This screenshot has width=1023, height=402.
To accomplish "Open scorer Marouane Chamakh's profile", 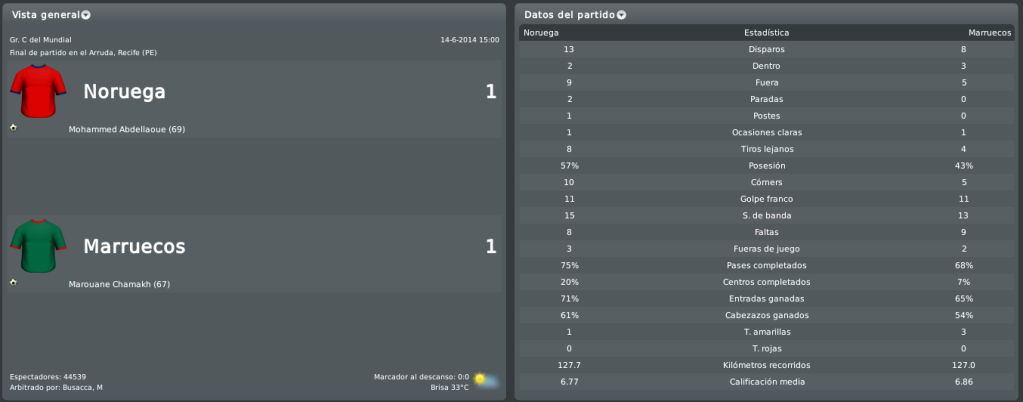I will tap(119, 285).
